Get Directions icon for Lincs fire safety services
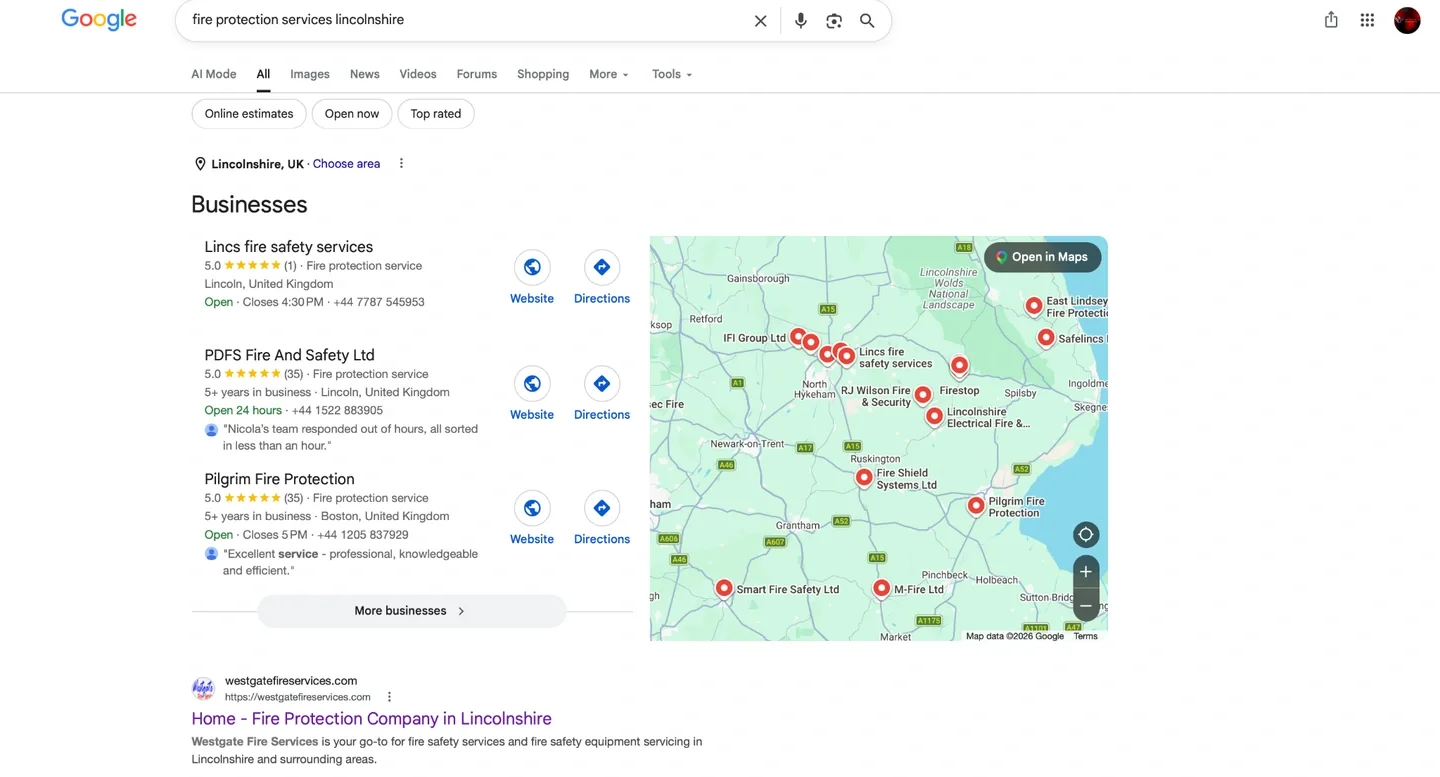Viewport: 1440px width, 777px height. click(x=602, y=267)
